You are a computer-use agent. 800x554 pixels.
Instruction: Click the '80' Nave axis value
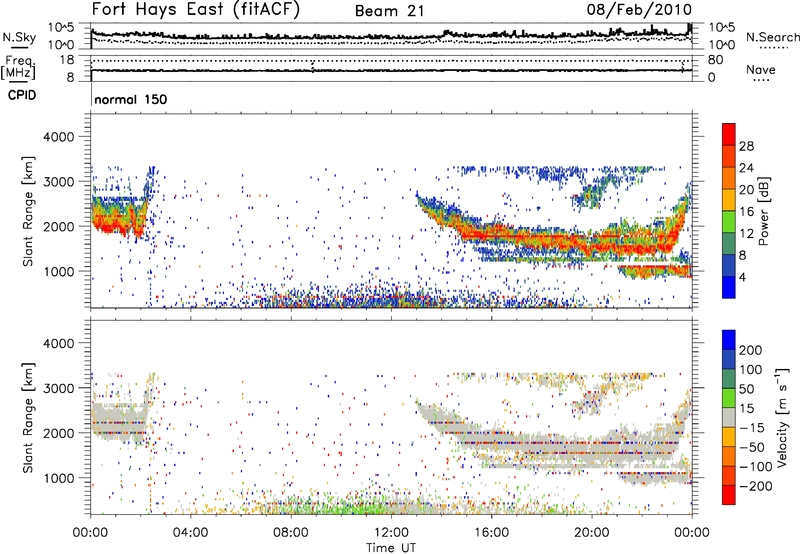(x=715, y=60)
